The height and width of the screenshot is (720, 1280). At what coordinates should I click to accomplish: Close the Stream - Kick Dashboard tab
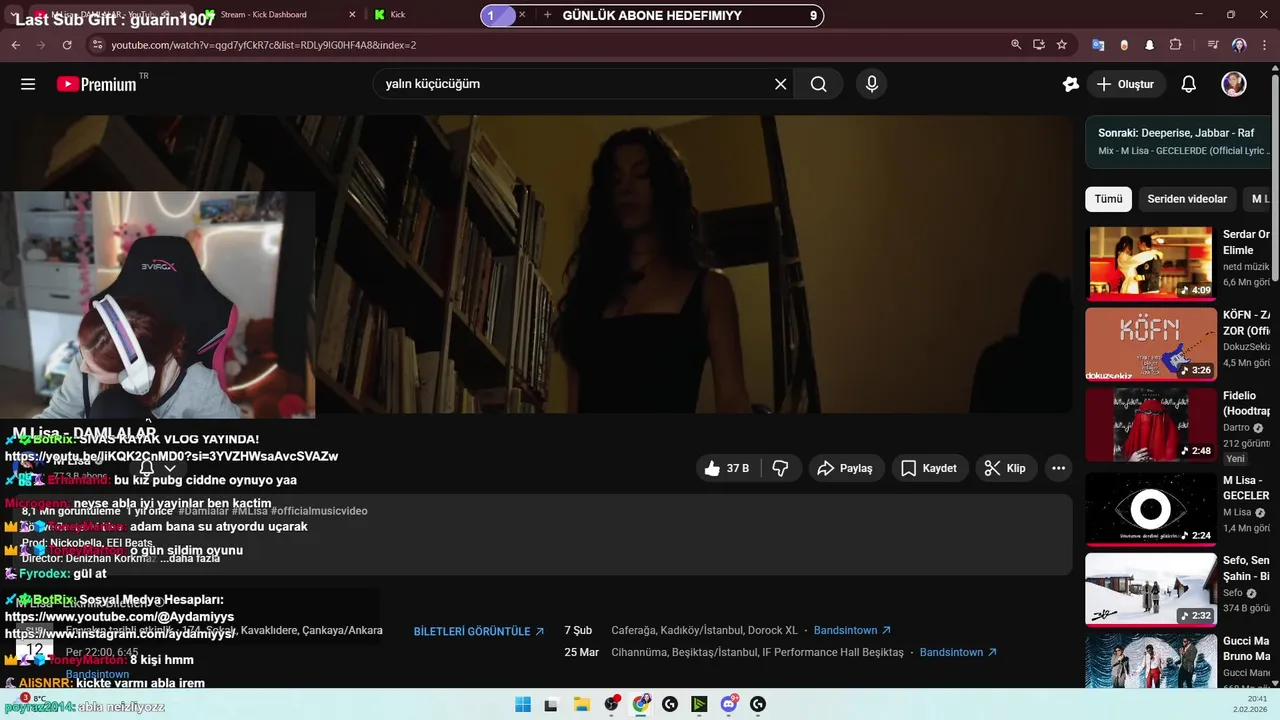click(352, 15)
